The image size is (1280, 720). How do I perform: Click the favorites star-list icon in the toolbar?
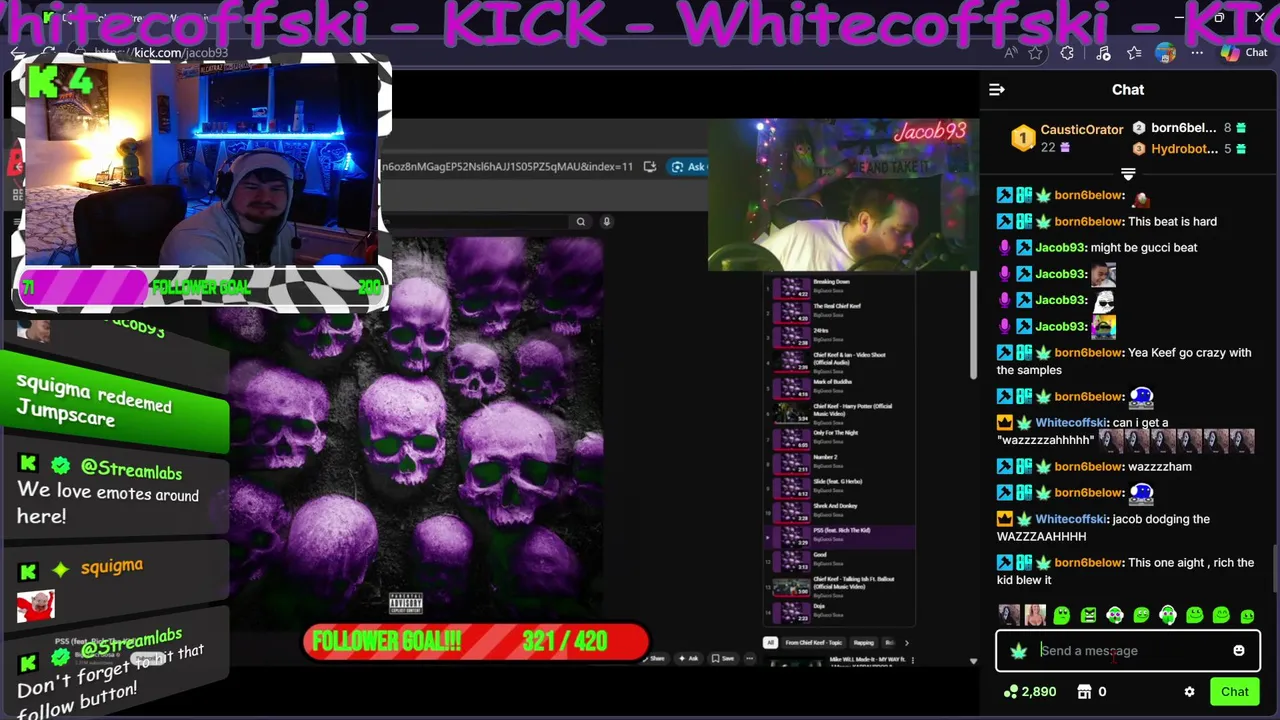[x=1134, y=53]
